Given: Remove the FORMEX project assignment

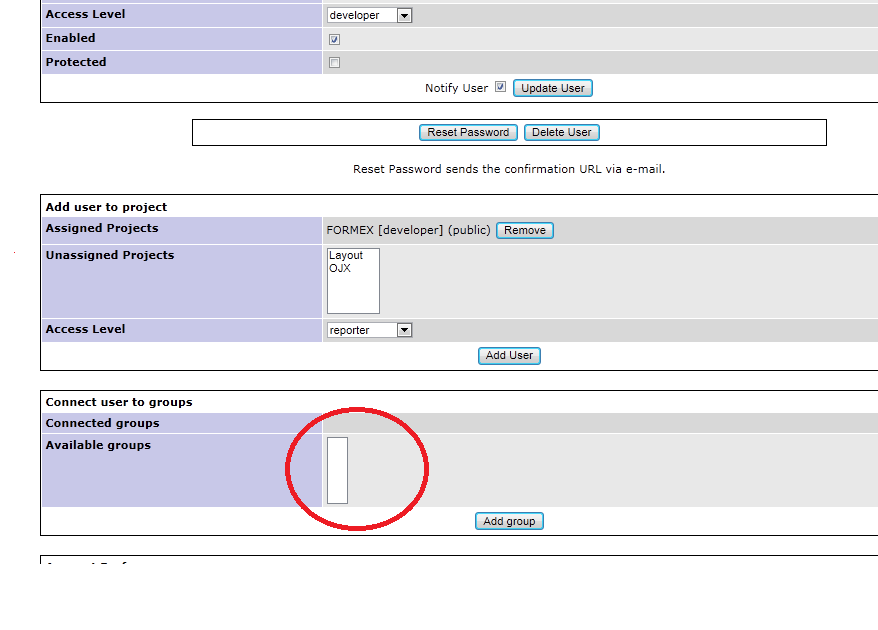Looking at the screenshot, I should pyautogui.click(x=524, y=229).
